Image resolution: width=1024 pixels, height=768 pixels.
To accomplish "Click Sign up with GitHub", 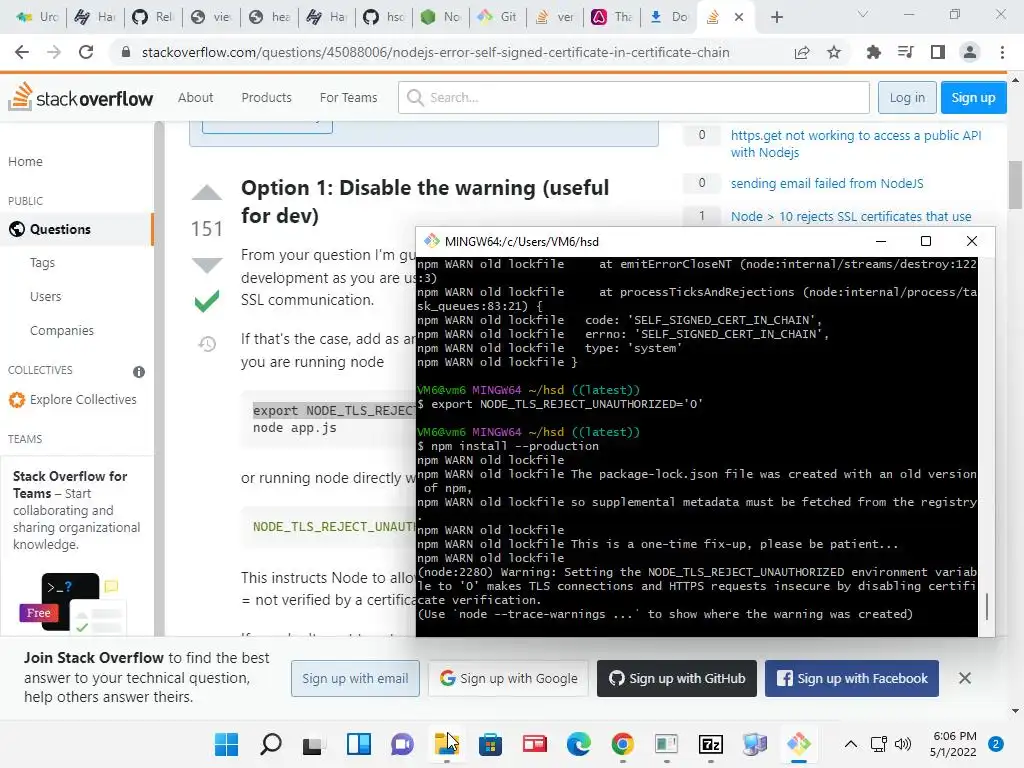I will (x=677, y=679).
